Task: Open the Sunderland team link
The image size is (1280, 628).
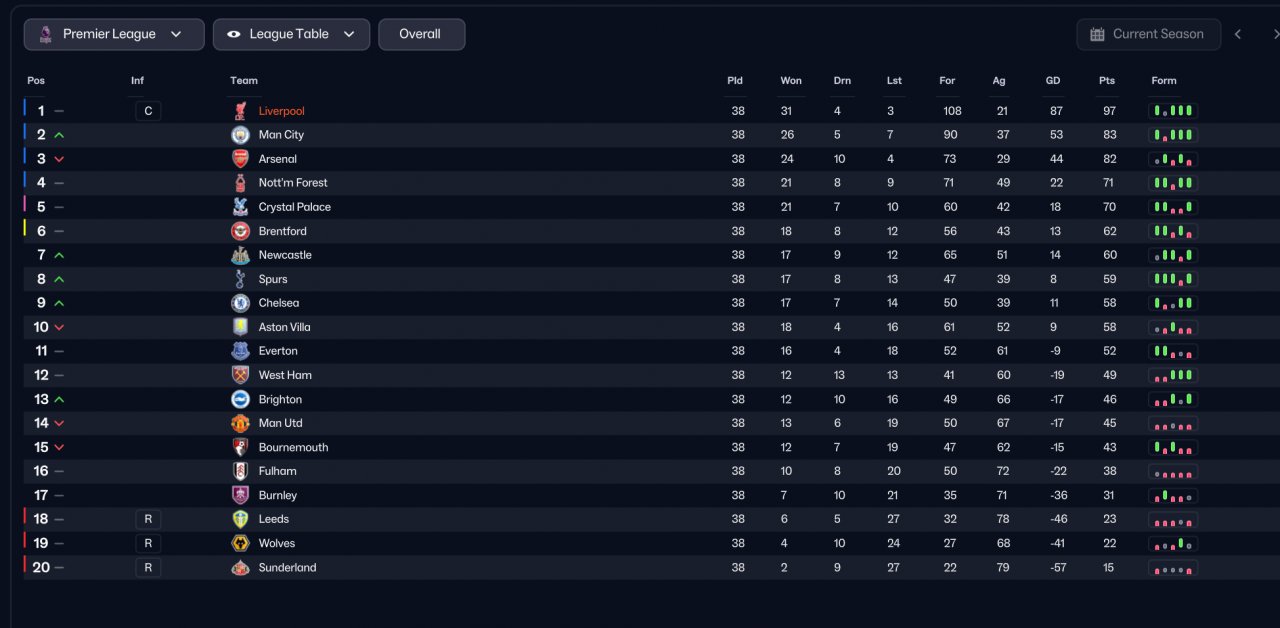Action: tap(288, 567)
